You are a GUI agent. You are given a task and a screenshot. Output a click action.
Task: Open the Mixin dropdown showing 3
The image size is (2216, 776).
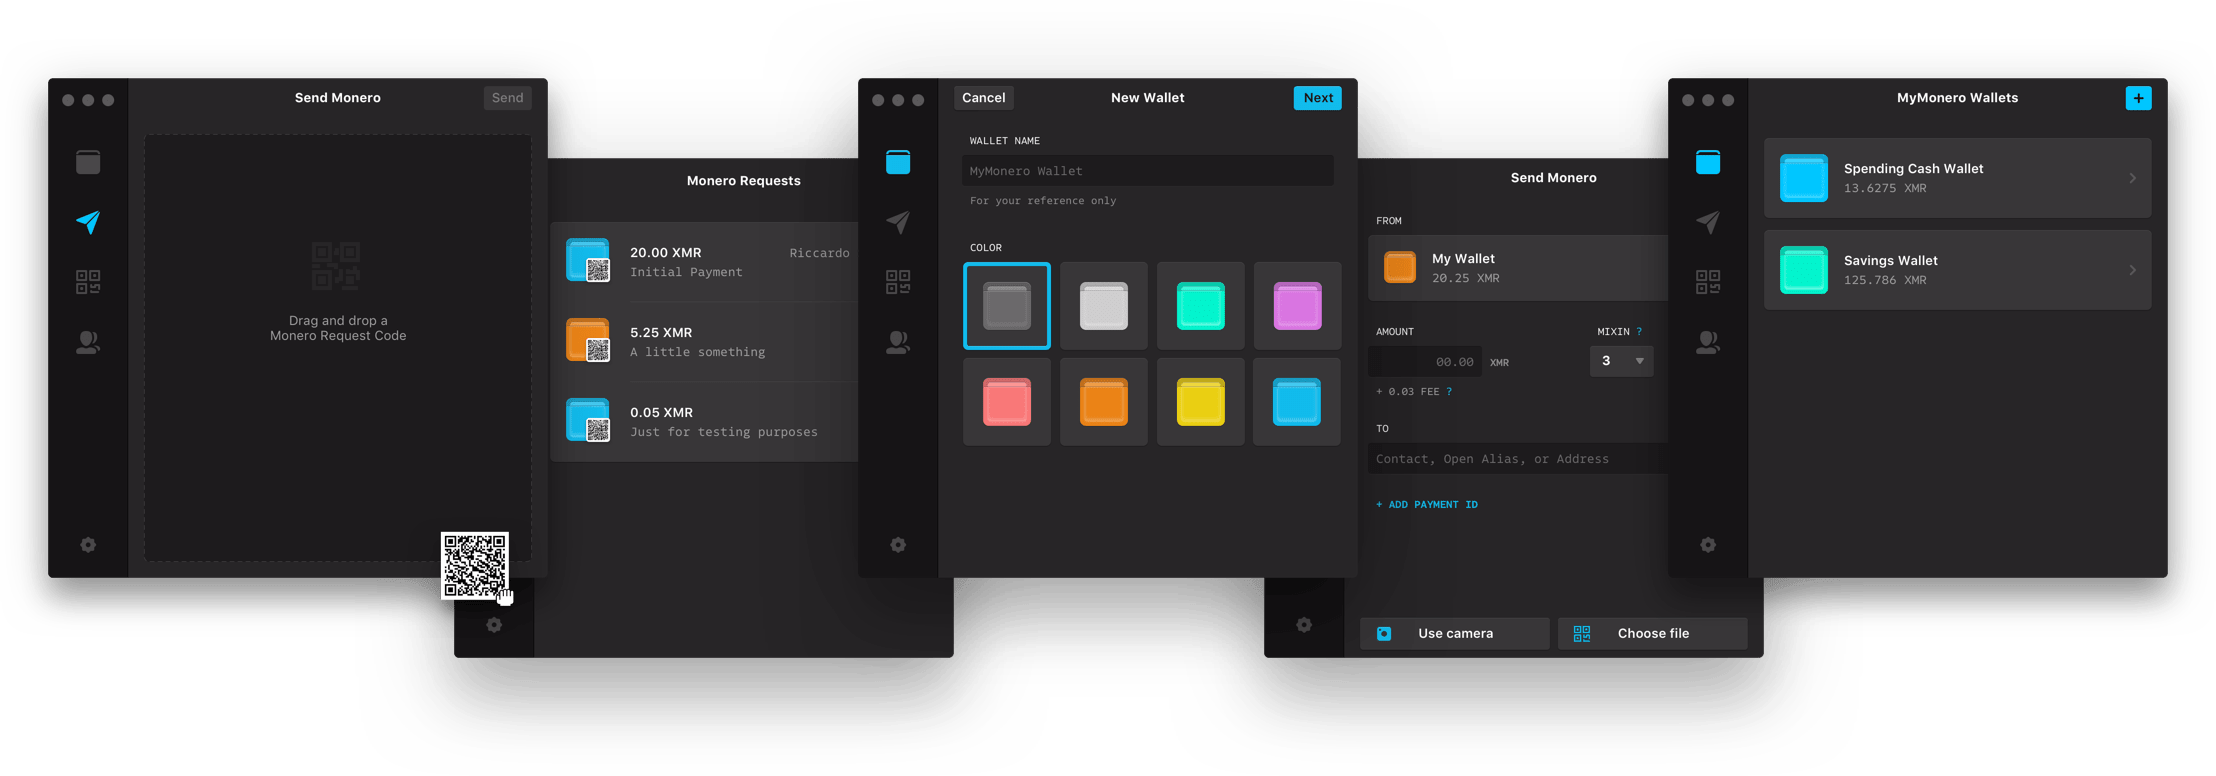tap(1621, 361)
